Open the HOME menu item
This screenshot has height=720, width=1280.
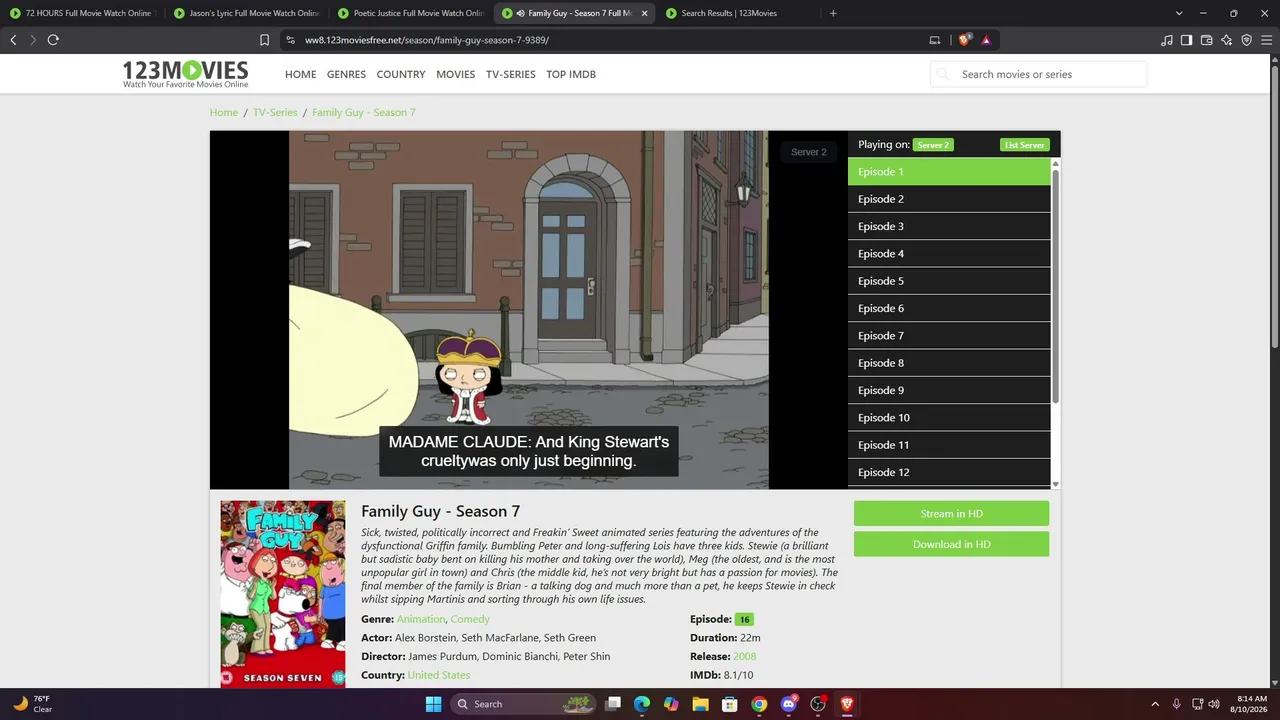(x=300, y=74)
